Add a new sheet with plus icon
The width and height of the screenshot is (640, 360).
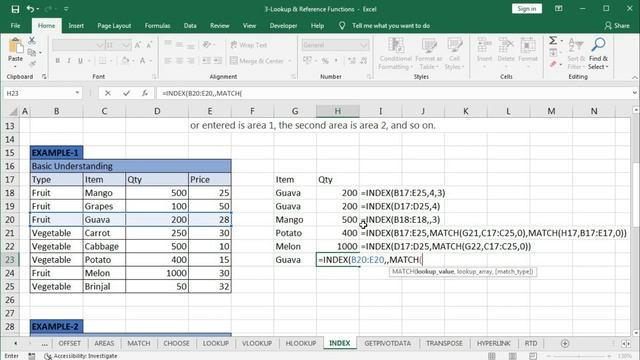[x=565, y=344]
